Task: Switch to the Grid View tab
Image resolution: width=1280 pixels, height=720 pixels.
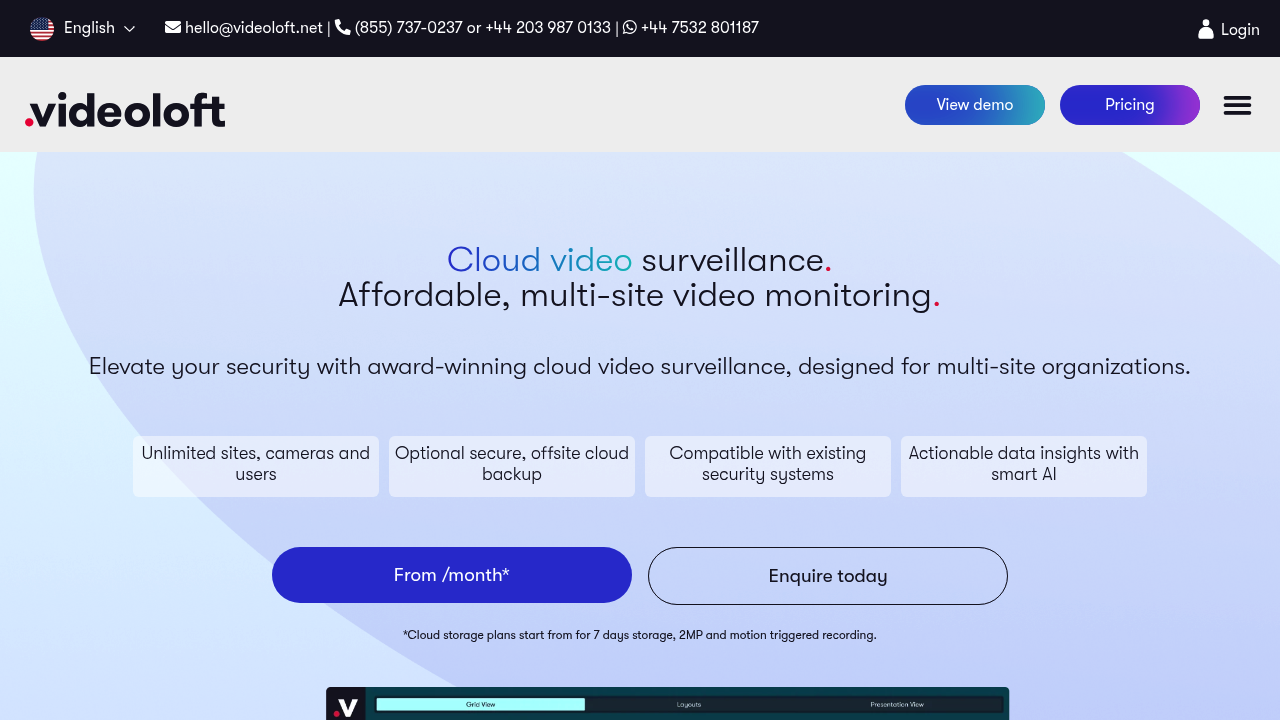Action: 481,705
